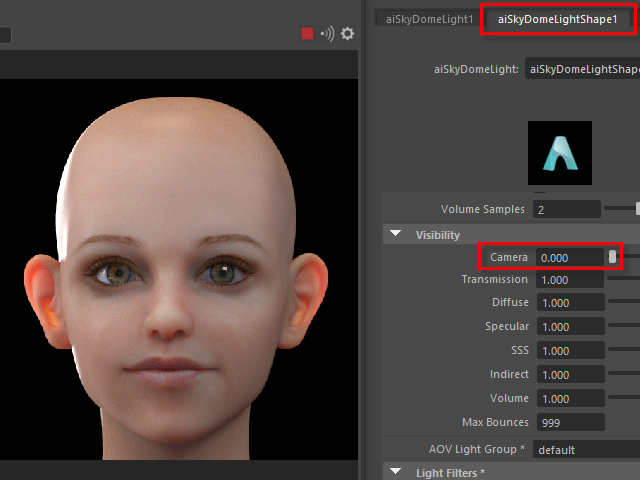This screenshot has height=480, width=640.
Task: Click the Camera slider handle
Action: (613, 258)
